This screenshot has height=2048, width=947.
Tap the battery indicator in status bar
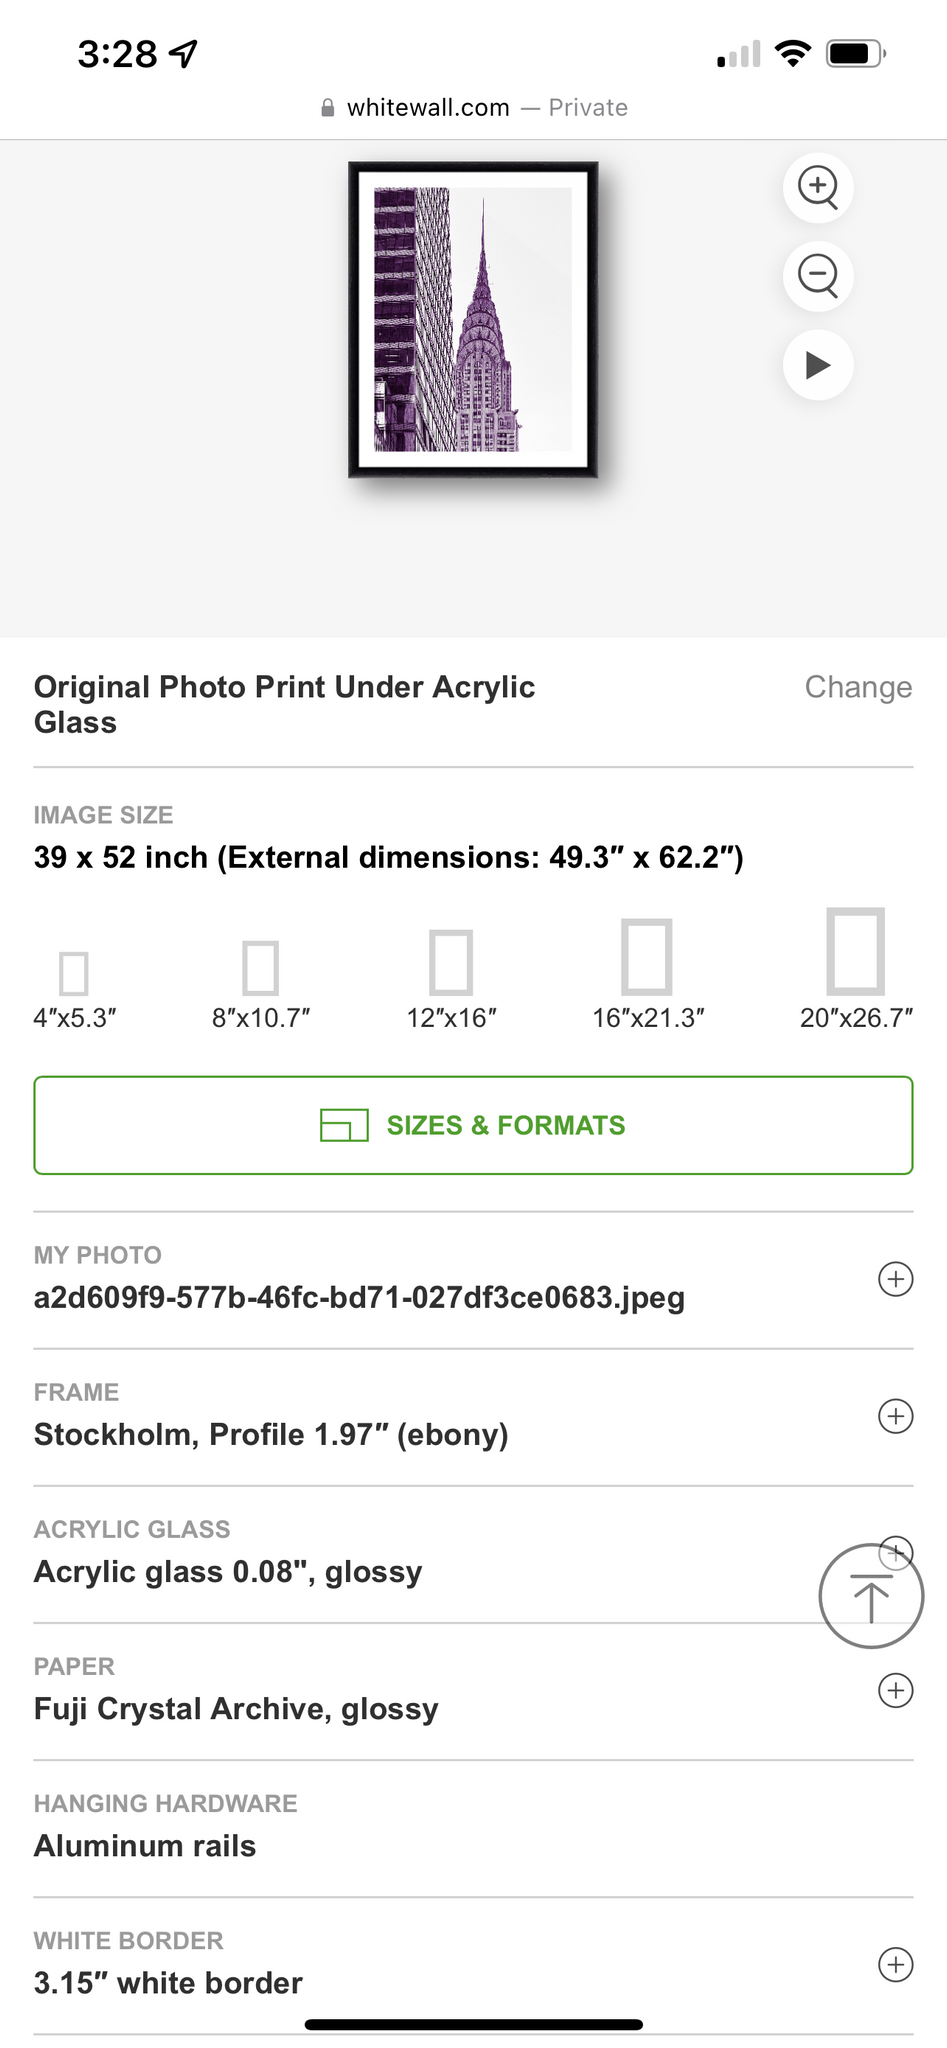click(855, 54)
